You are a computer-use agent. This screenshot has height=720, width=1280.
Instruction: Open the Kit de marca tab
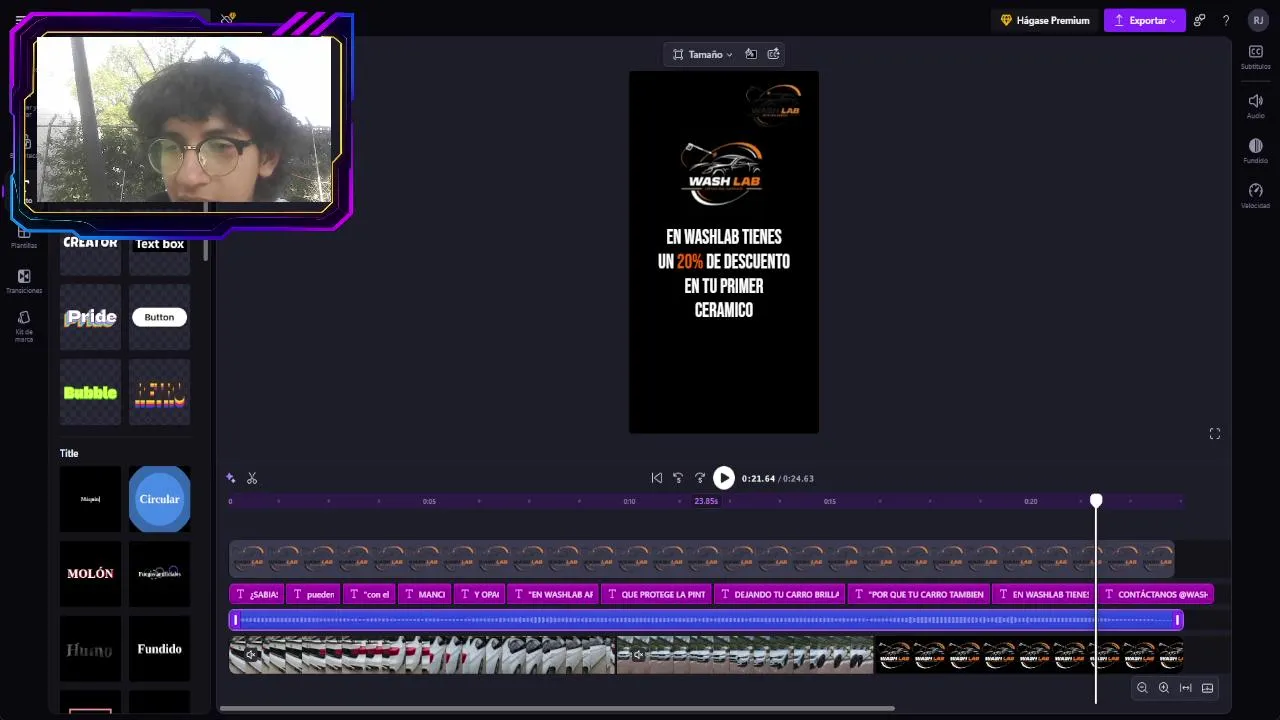pos(24,326)
